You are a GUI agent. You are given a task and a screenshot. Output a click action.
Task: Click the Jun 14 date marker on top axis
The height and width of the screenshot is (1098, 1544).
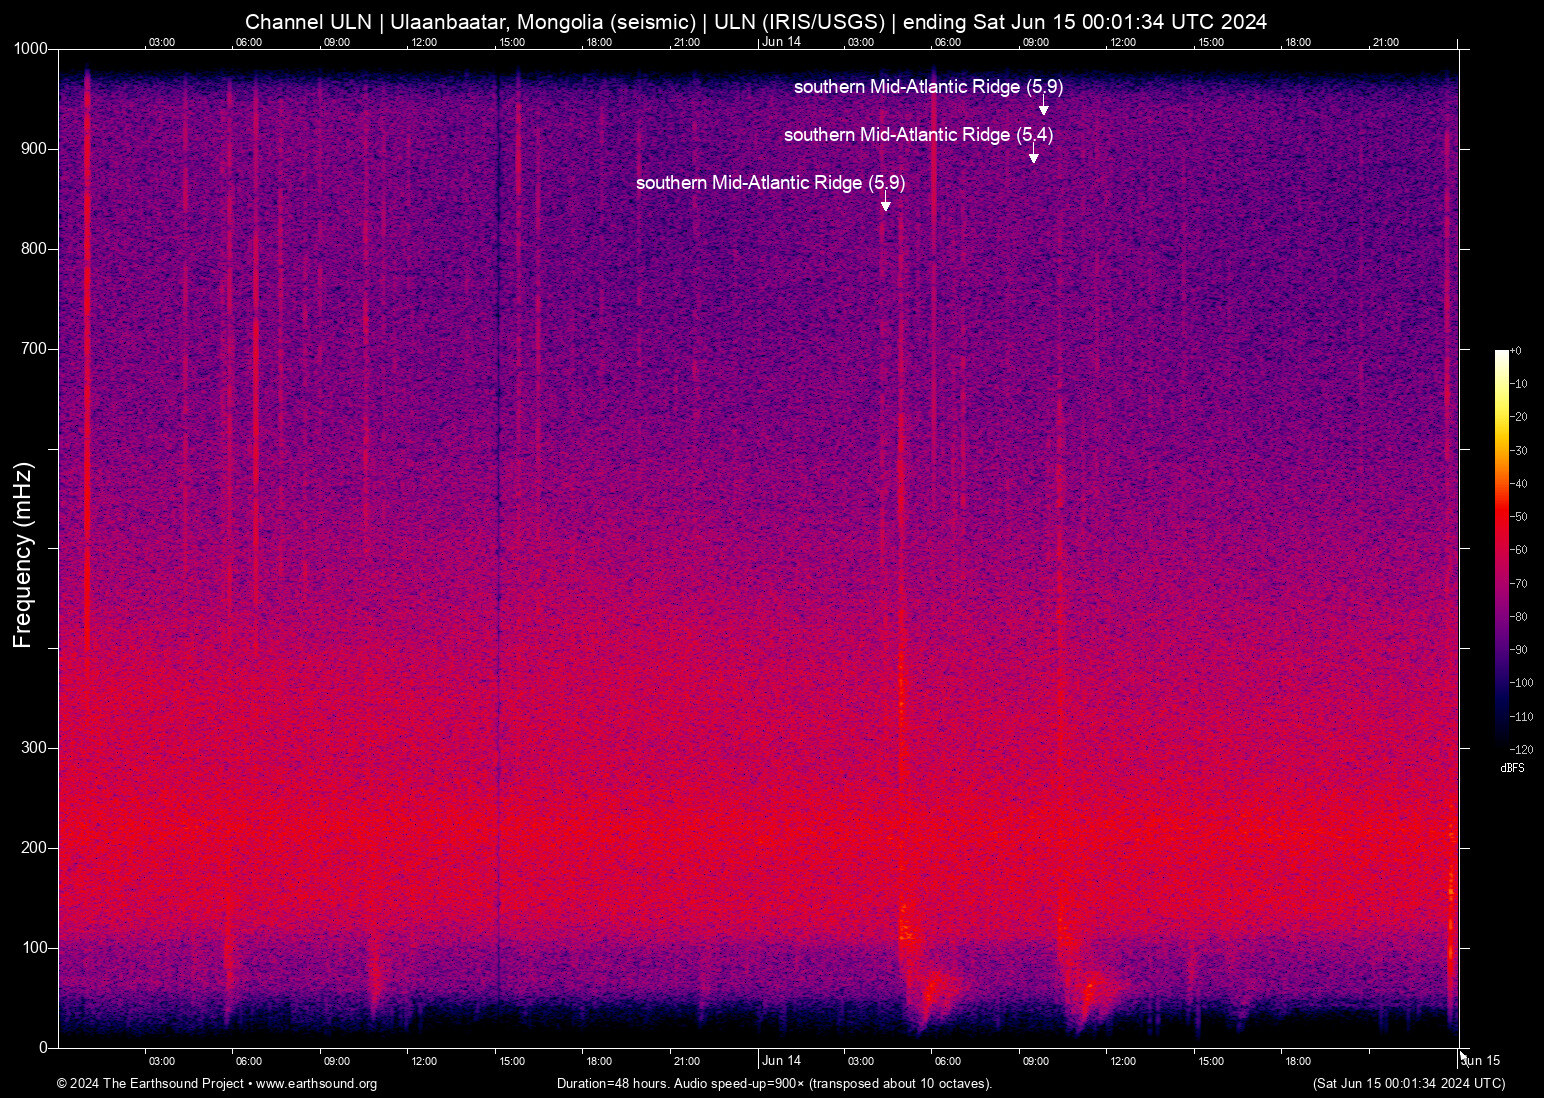[781, 42]
